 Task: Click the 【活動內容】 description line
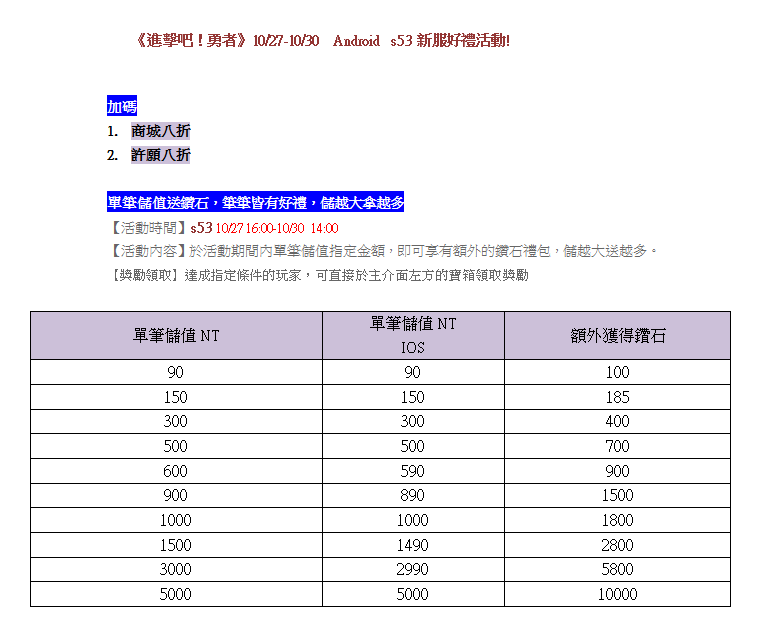(382, 251)
